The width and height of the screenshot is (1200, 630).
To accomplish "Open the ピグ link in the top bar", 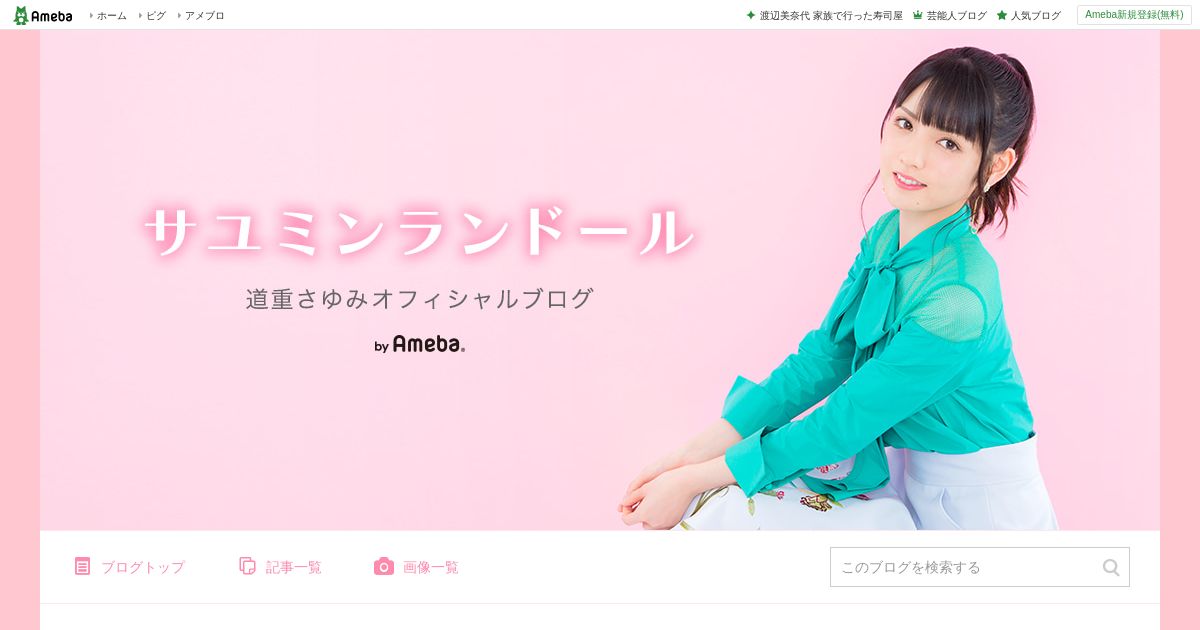I will (x=155, y=16).
